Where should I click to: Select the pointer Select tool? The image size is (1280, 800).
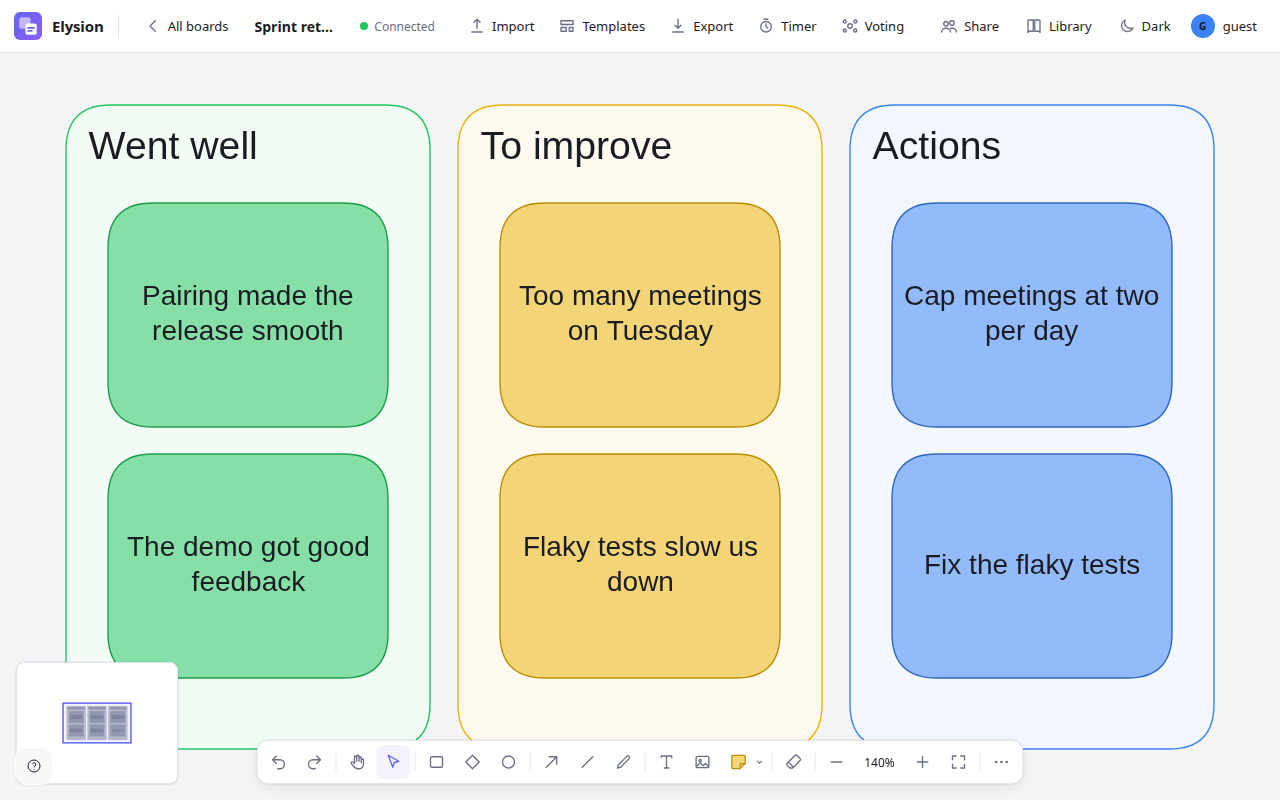point(393,762)
